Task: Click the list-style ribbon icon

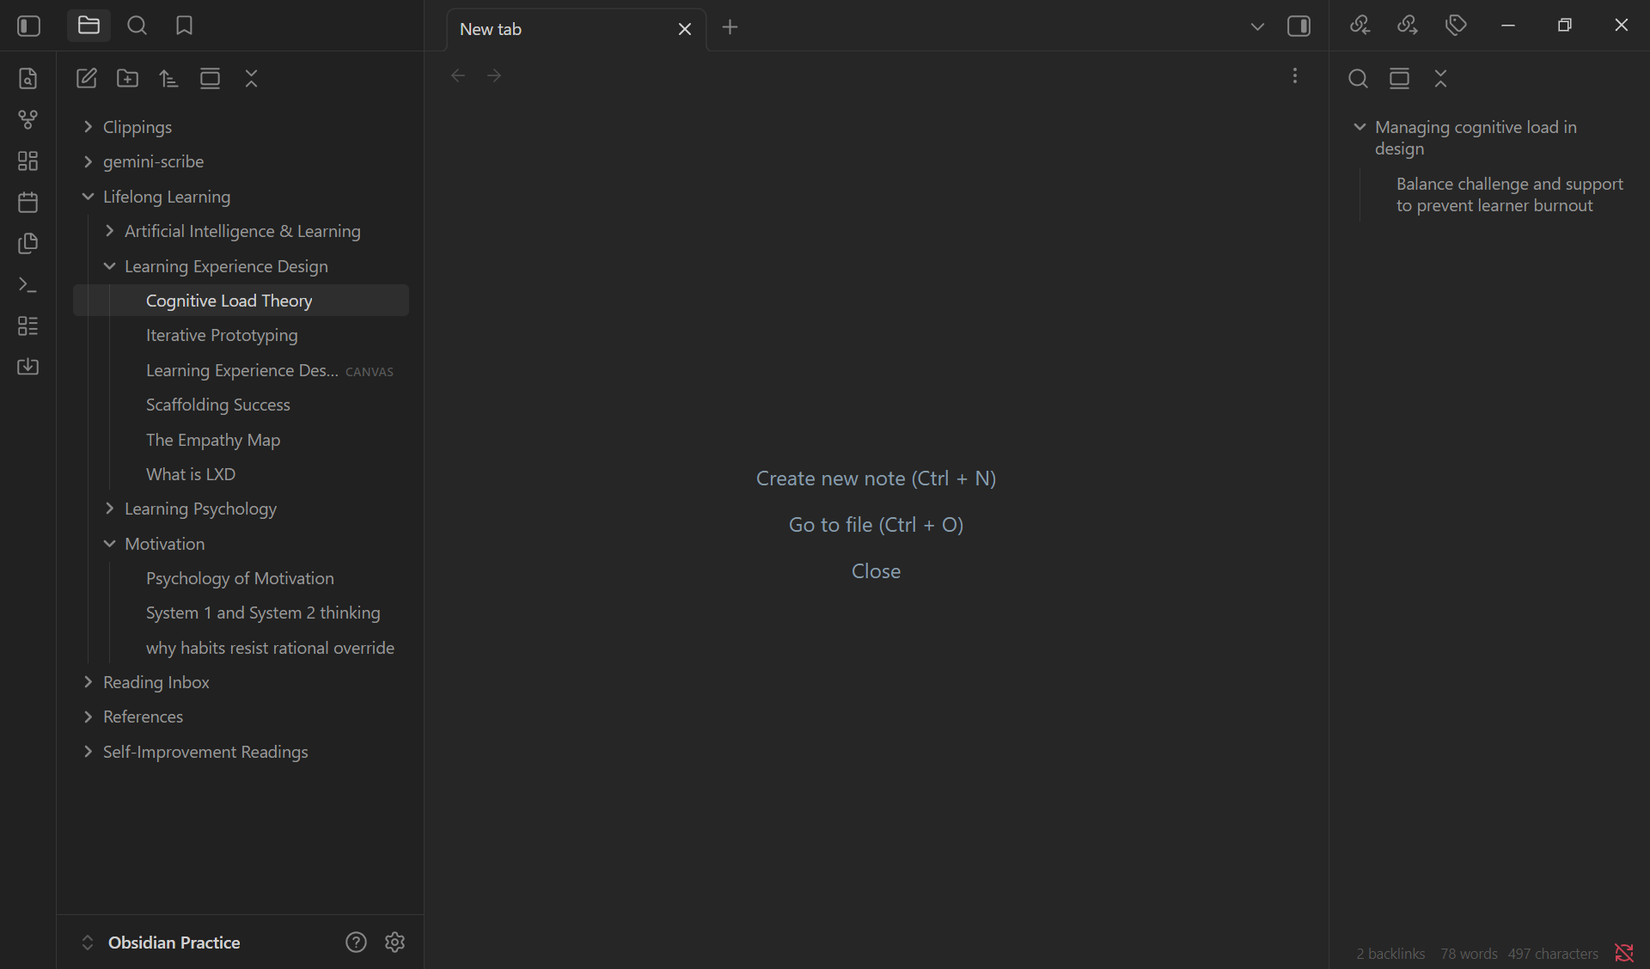Action: click(x=28, y=326)
